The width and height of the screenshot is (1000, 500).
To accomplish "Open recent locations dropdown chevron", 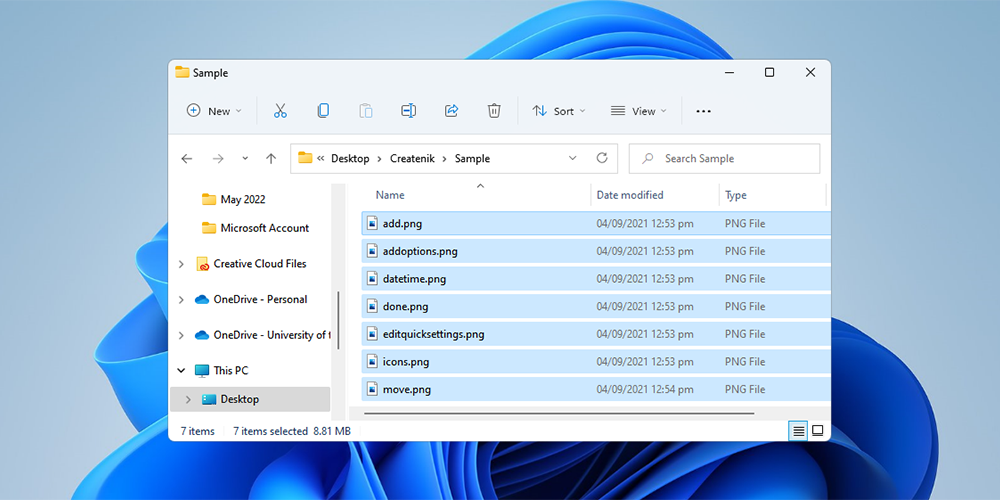I will [x=245, y=159].
